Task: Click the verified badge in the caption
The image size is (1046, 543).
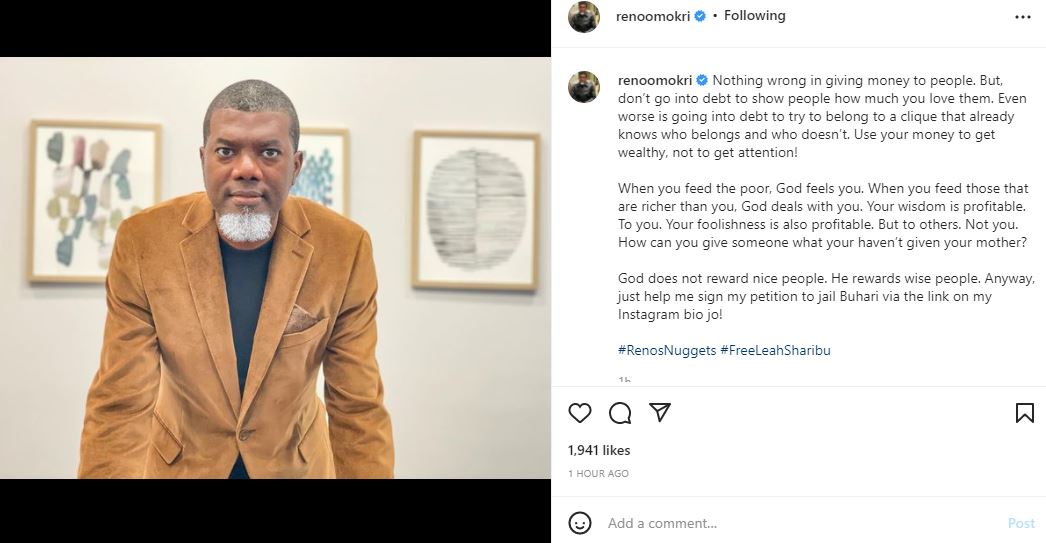Action: pyautogui.click(x=702, y=80)
